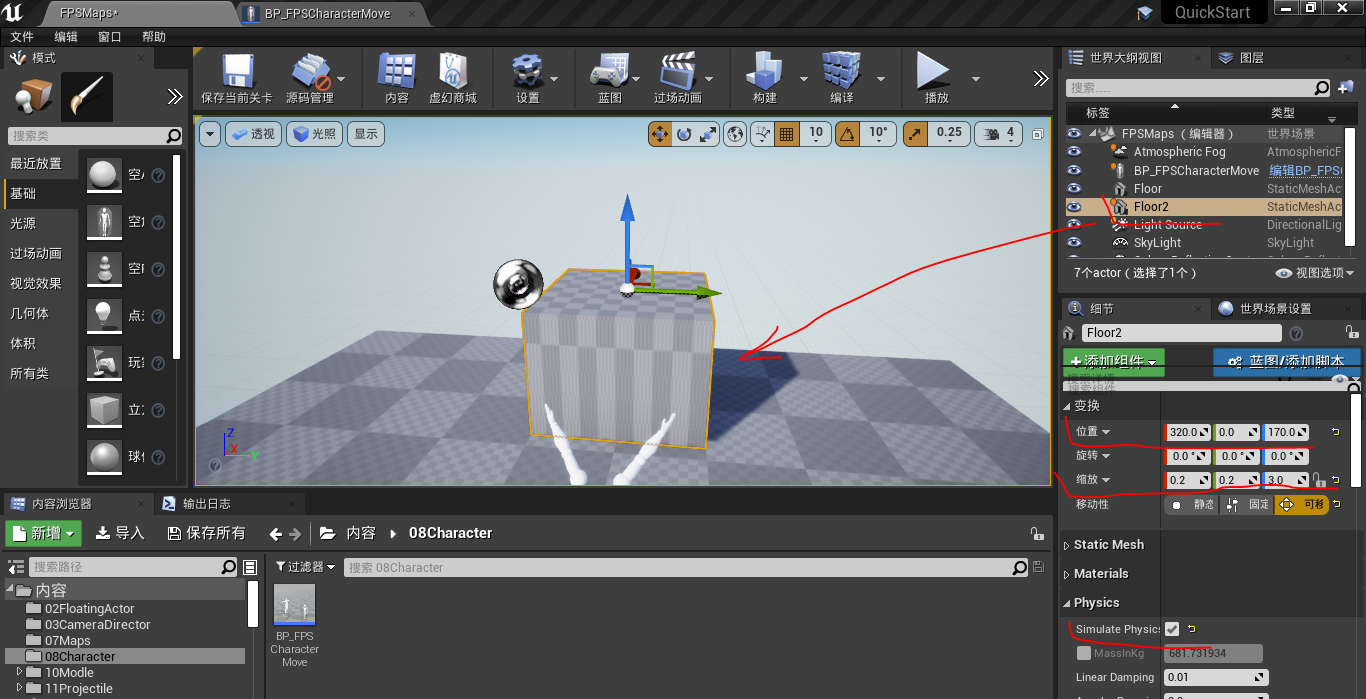This screenshot has height=699, width=1366.
Task: Toggle visibility of Floor2 actor
Action: coord(1074,206)
